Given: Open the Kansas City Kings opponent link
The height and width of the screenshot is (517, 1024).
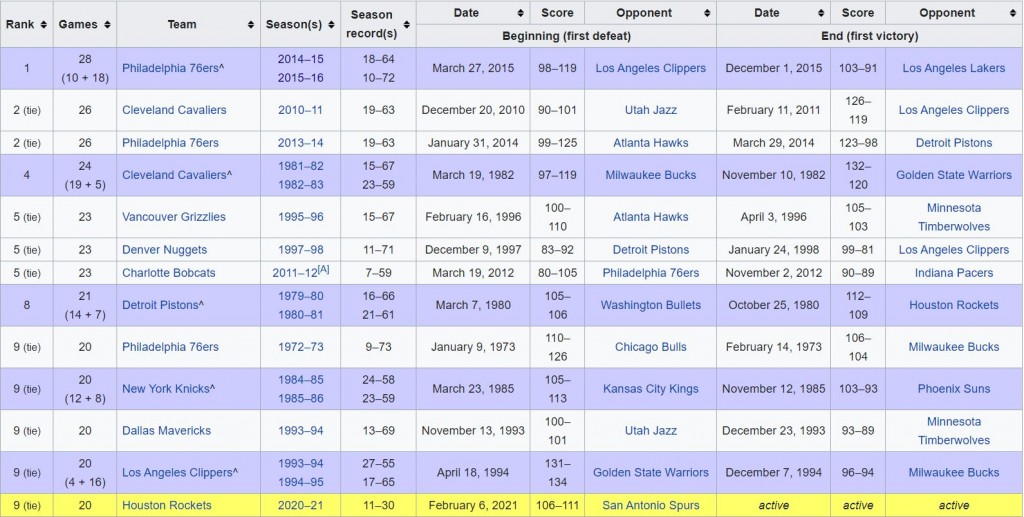Looking at the screenshot, I should click(x=650, y=388).
